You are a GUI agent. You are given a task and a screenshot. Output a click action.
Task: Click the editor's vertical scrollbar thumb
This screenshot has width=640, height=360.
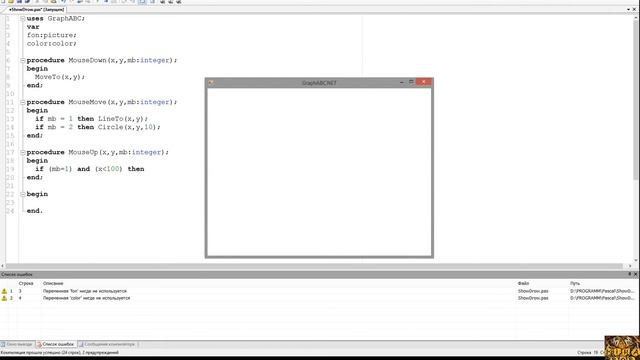coord(636,100)
